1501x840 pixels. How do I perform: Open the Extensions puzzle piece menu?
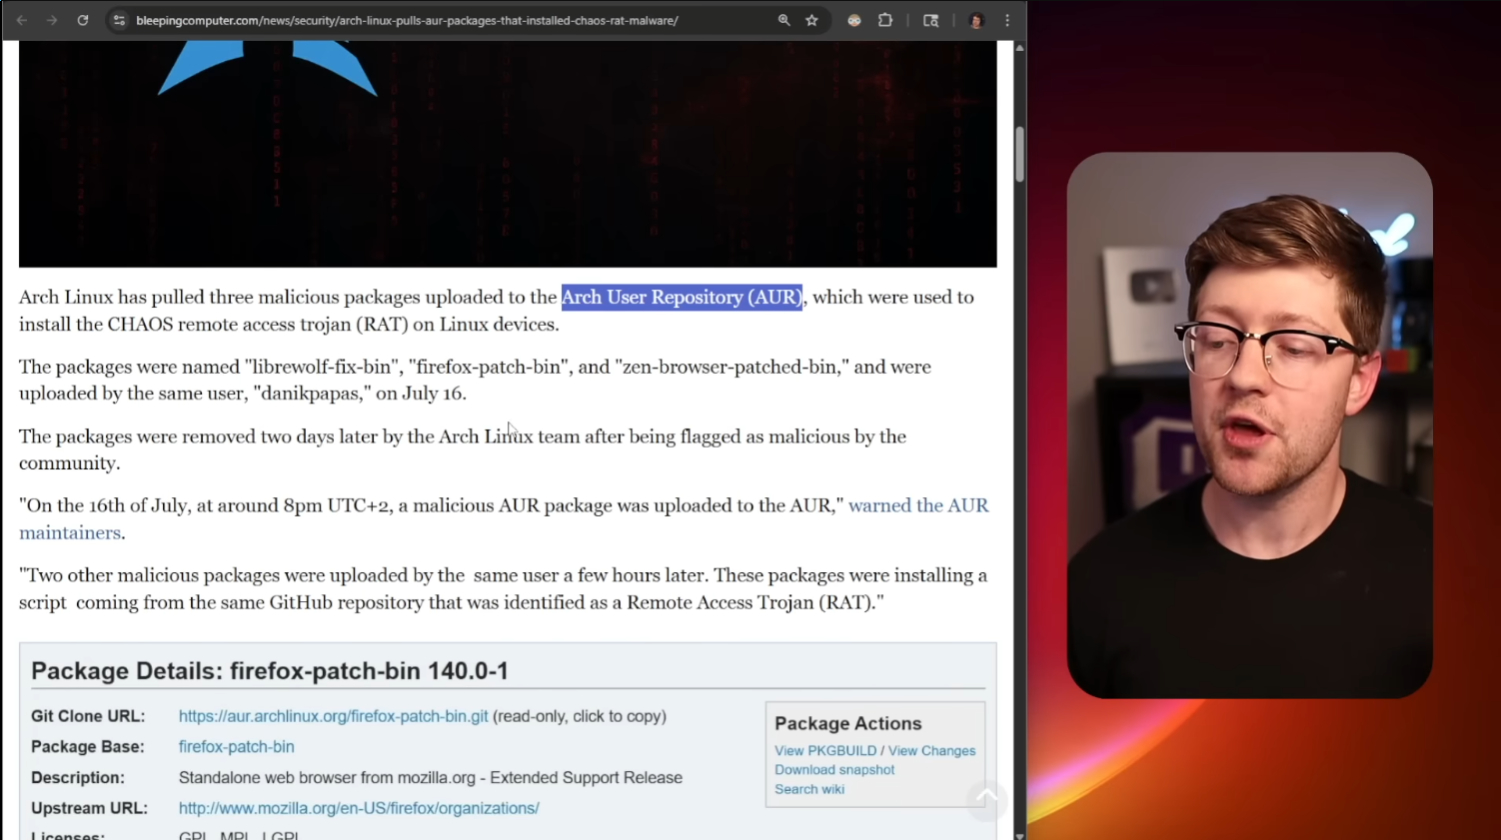[885, 20]
